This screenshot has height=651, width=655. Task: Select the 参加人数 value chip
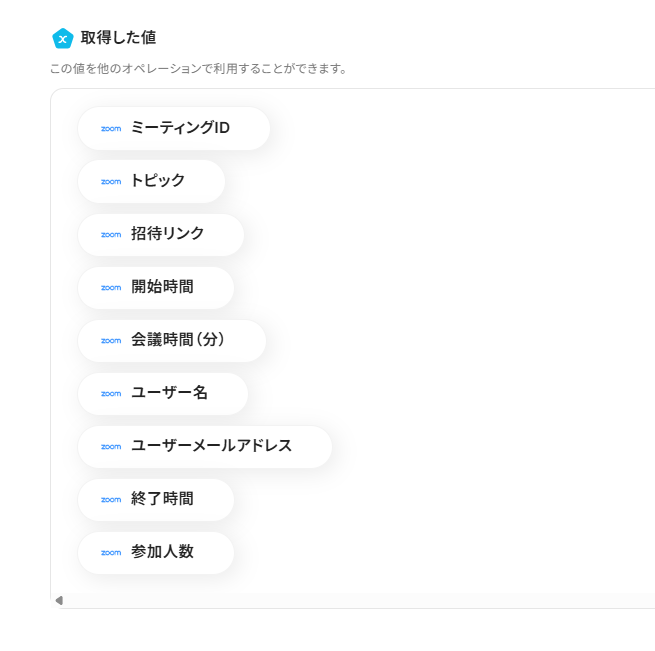tap(162, 553)
